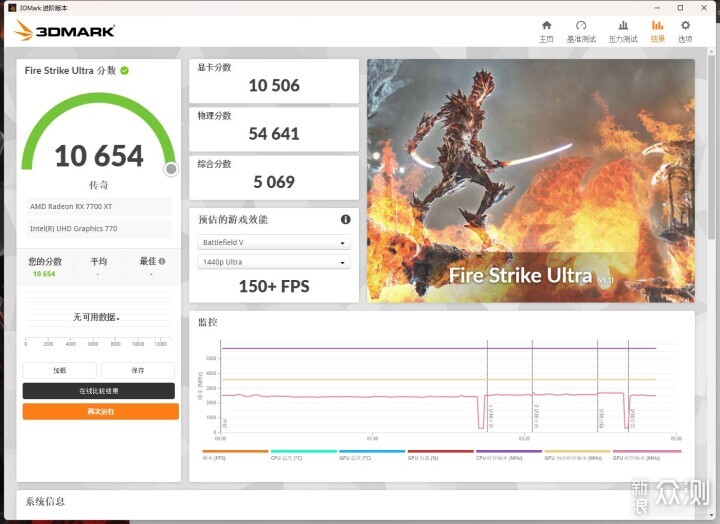Toggle the 帧率 (FPS) orange legend line
Screen dimensions: 720x524
coord(235,451)
